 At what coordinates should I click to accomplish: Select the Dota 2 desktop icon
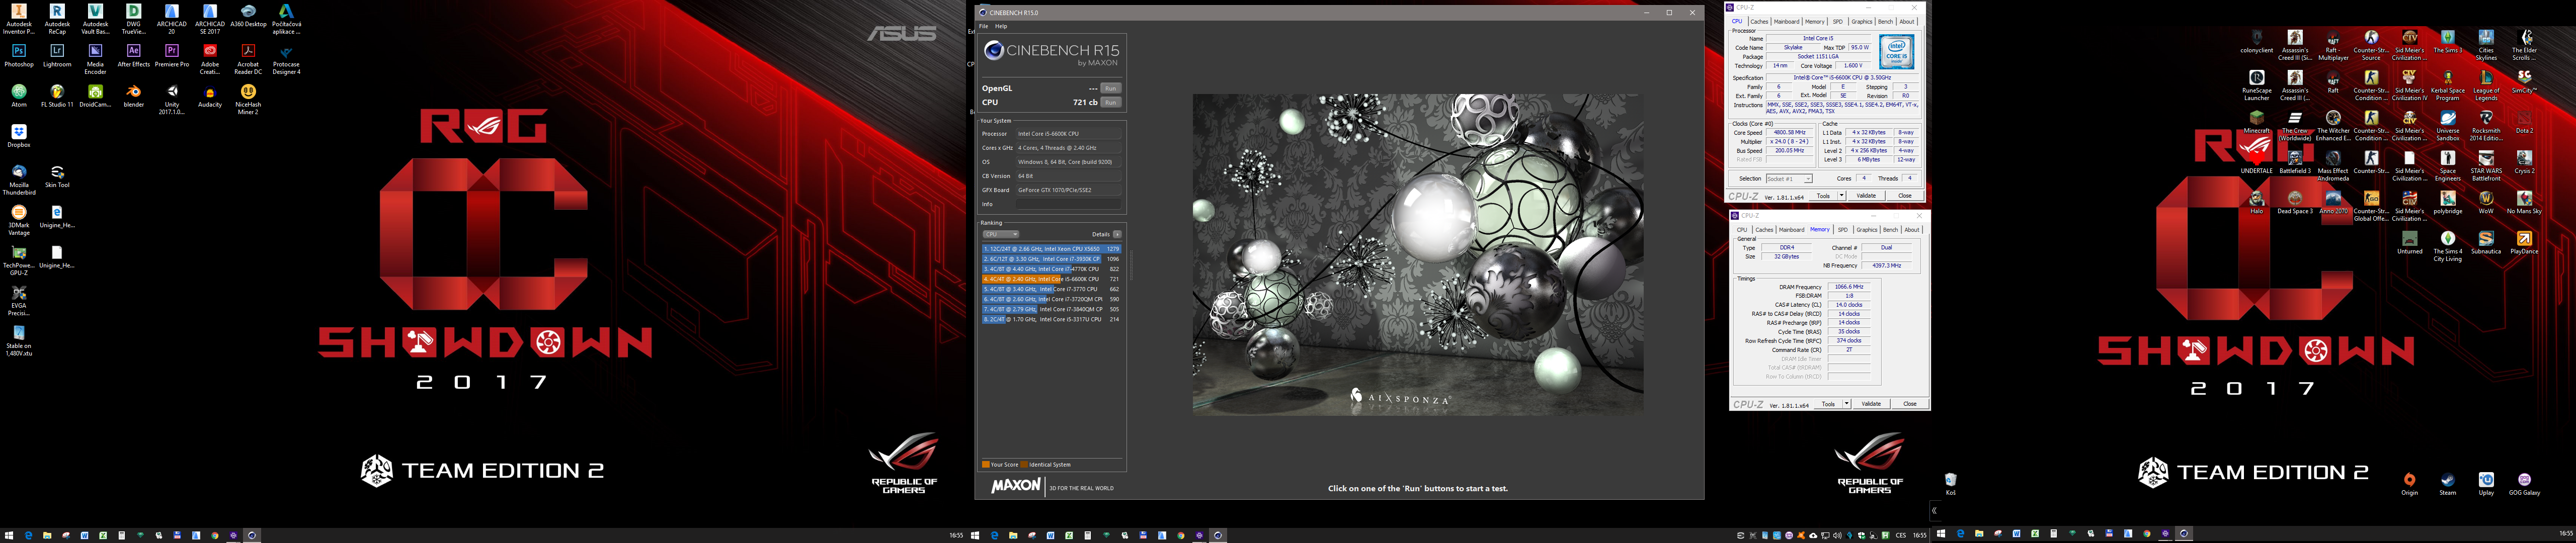tap(2524, 122)
